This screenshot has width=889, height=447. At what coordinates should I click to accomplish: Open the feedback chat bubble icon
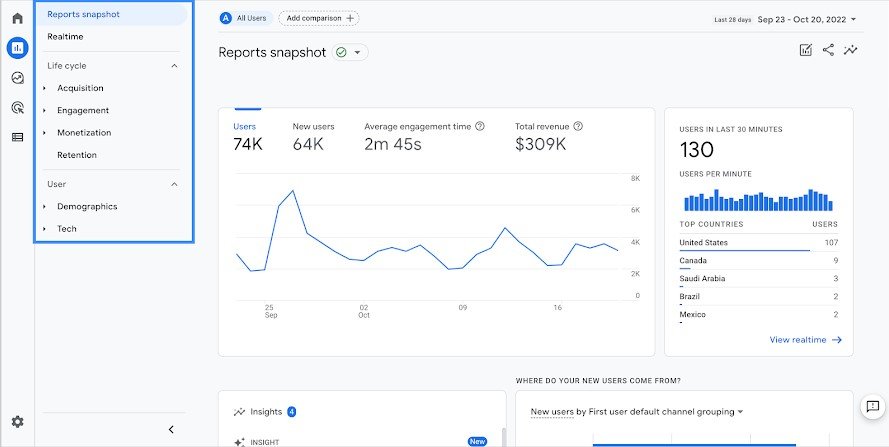pyautogui.click(x=873, y=406)
